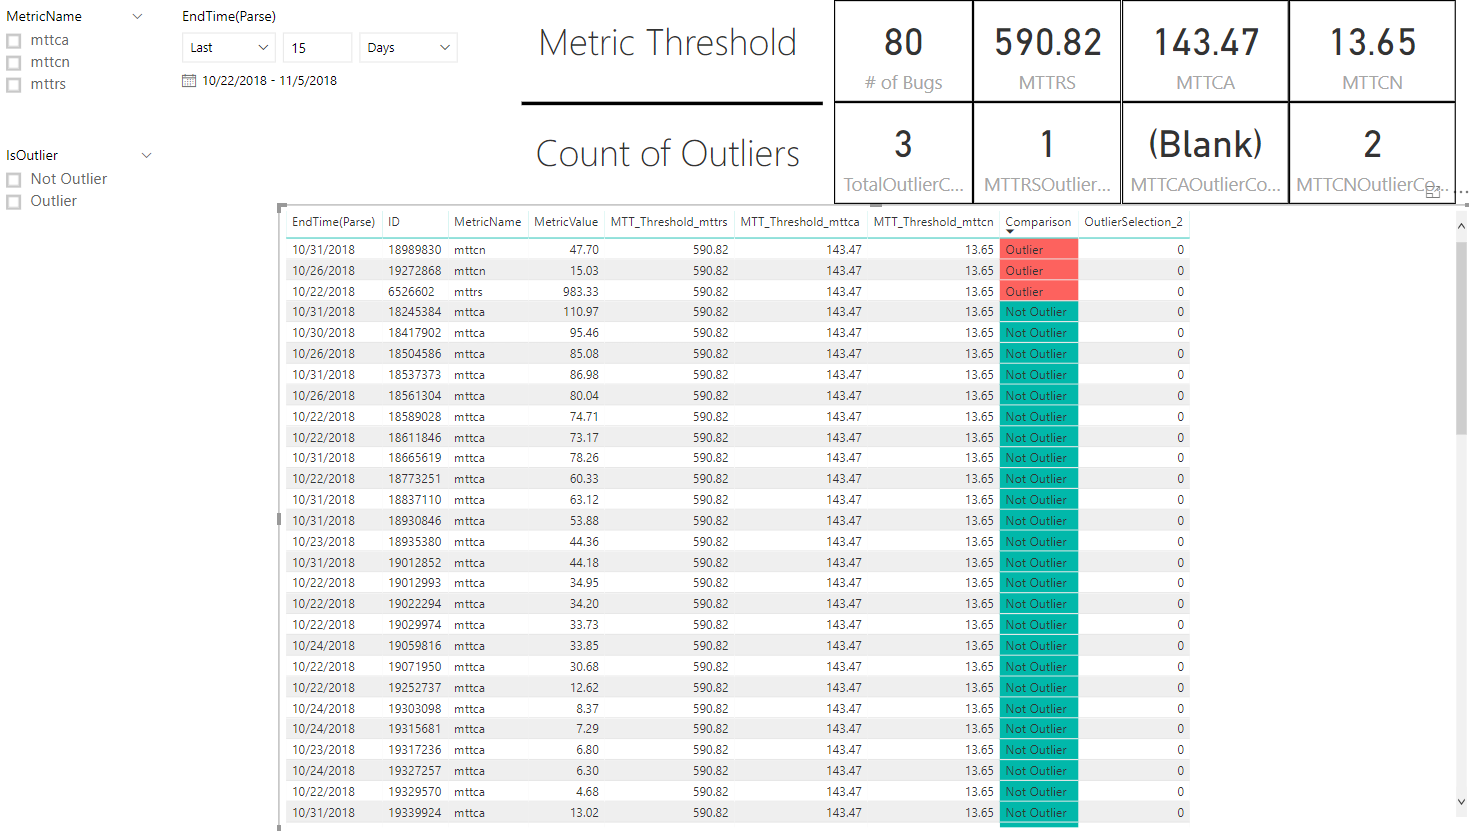The width and height of the screenshot is (1469, 831).
Task: Click the red Outlier cell for ID 18989830
Action: 1039,250
